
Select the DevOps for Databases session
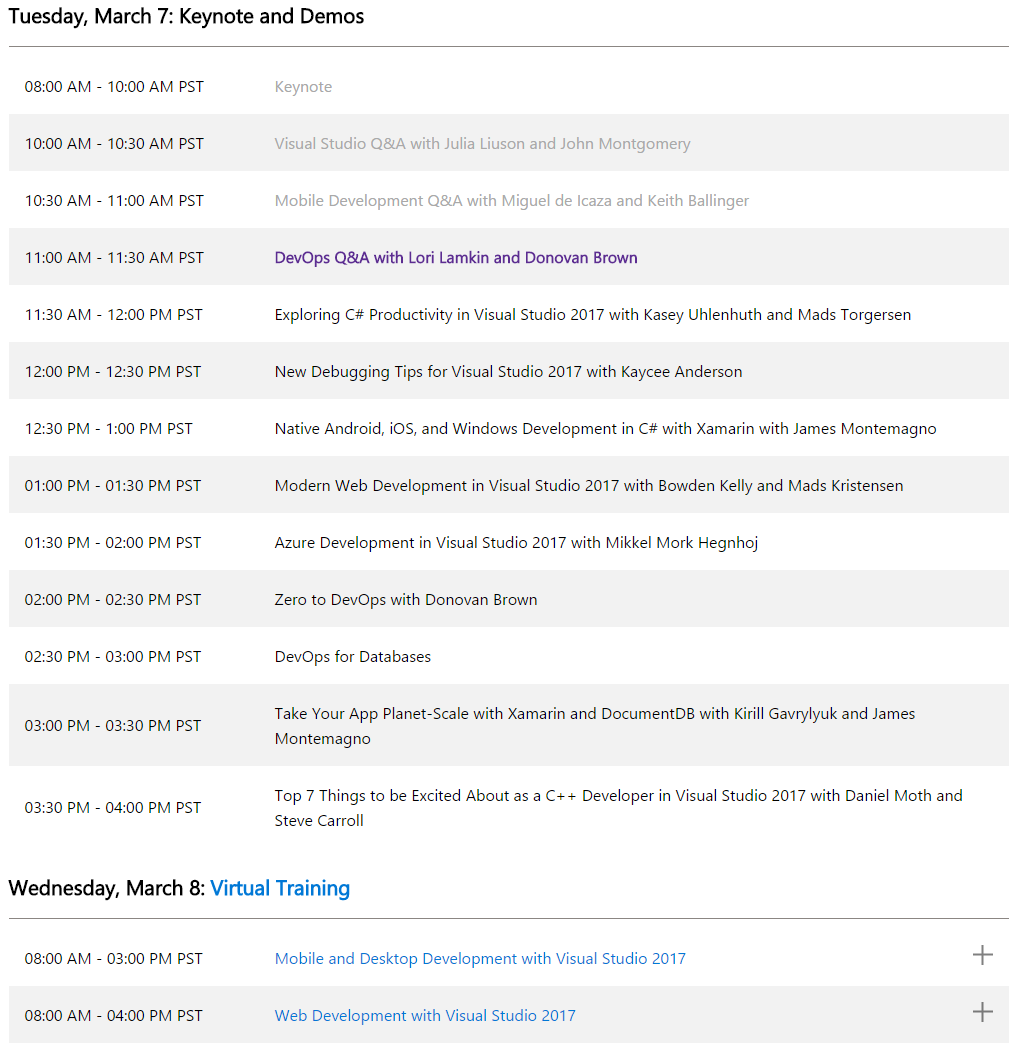point(353,656)
